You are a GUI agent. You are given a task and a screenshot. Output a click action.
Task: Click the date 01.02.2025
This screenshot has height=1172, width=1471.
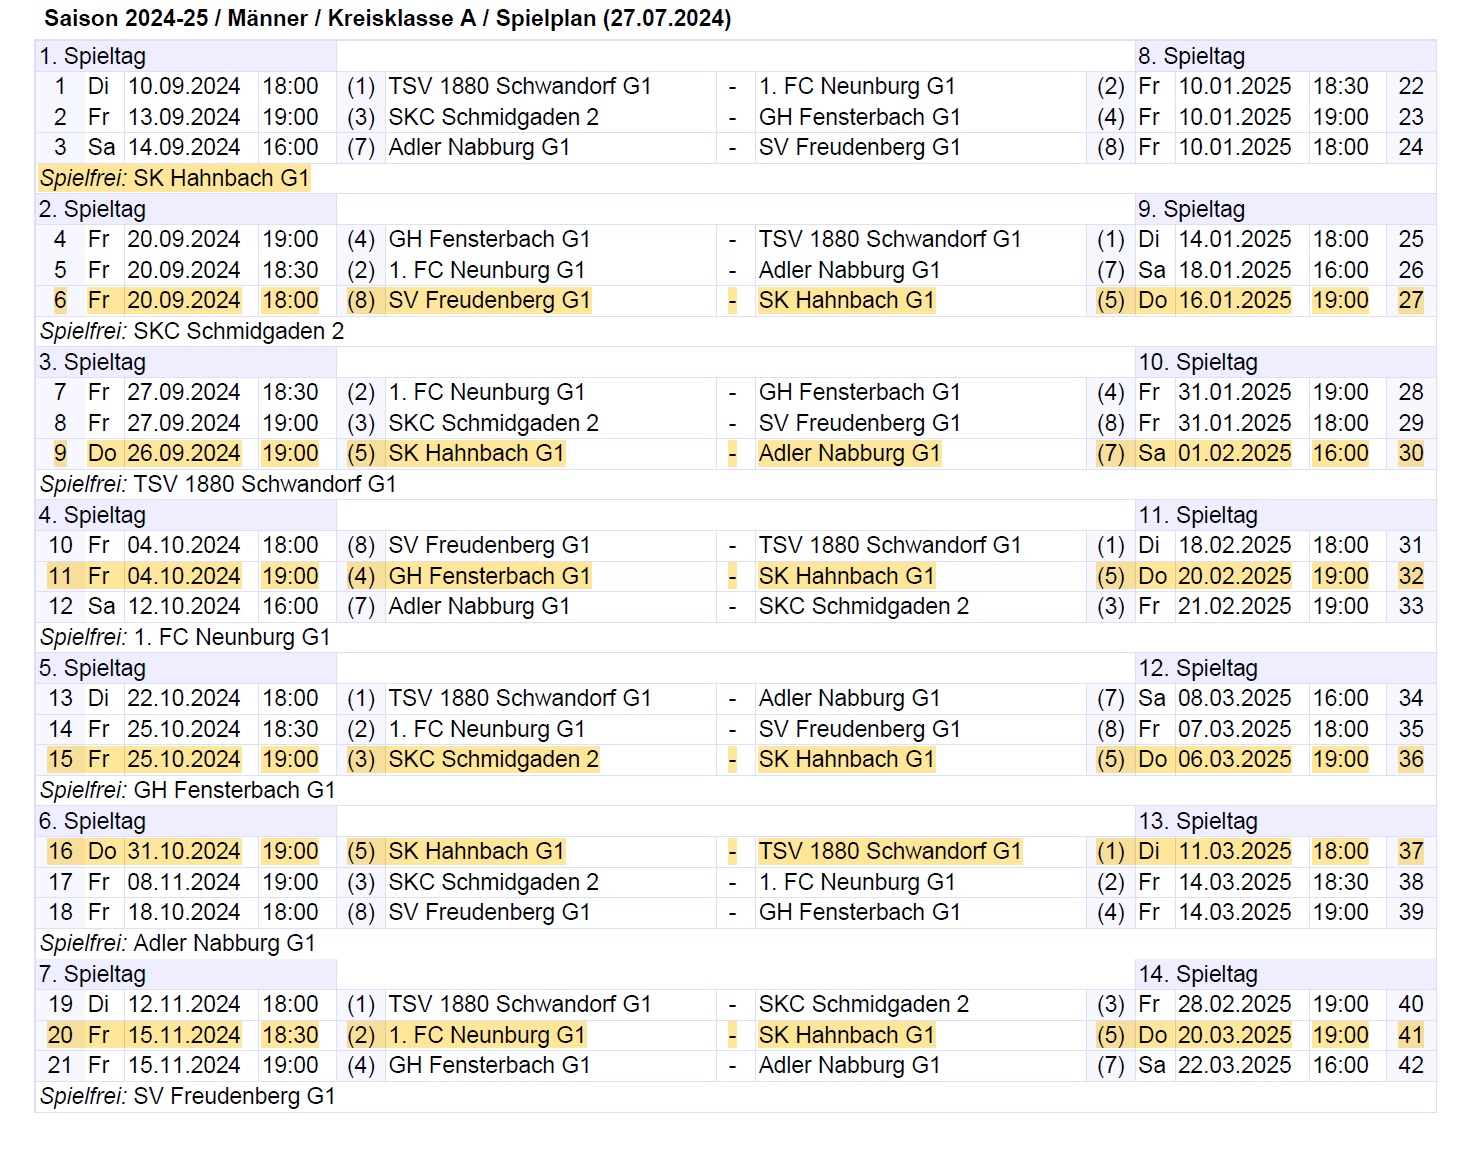pos(1235,453)
